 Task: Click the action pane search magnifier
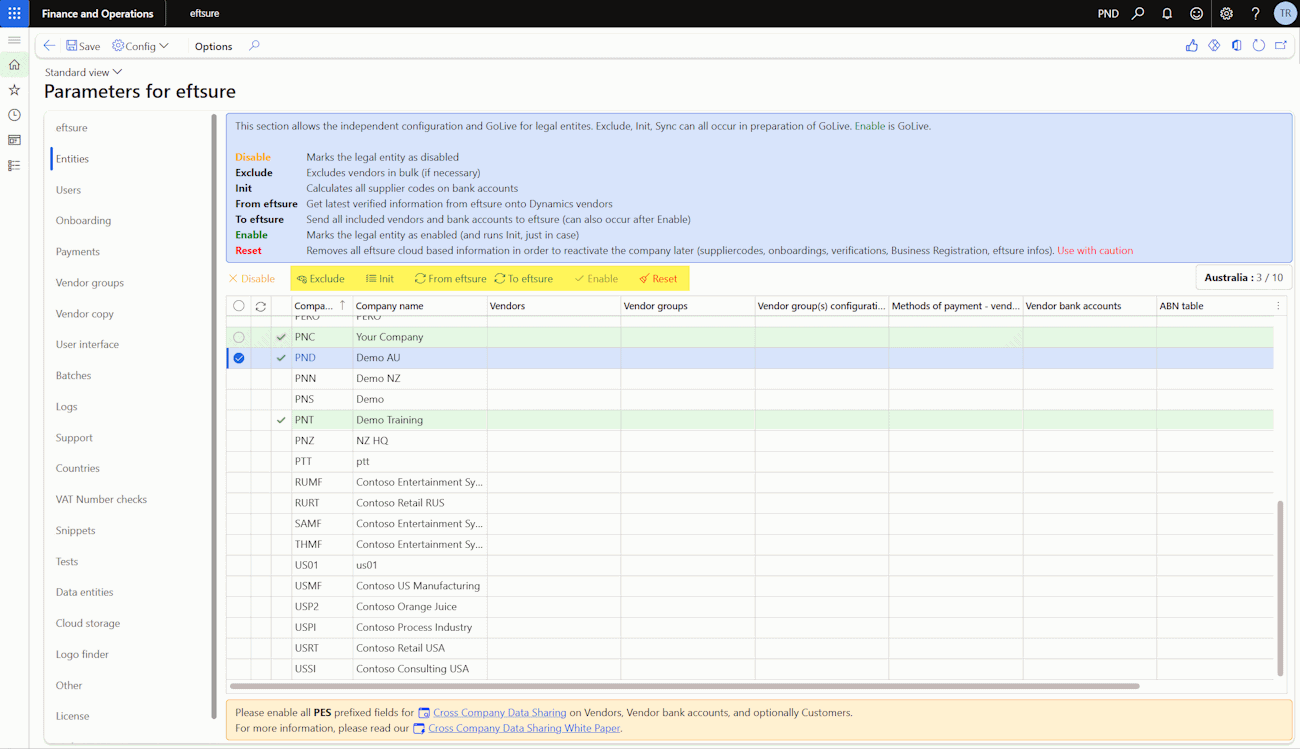(254, 46)
